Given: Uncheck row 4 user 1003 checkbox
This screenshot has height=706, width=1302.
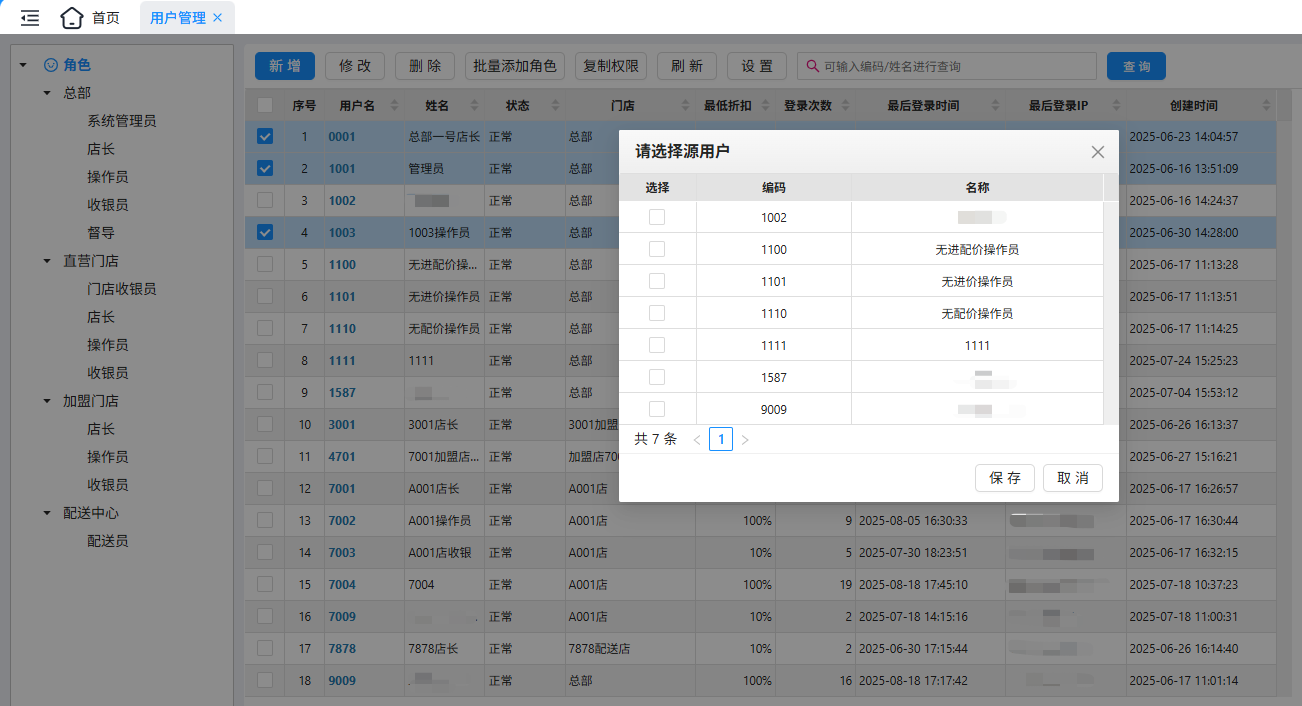Looking at the screenshot, I should click(265, 232).
